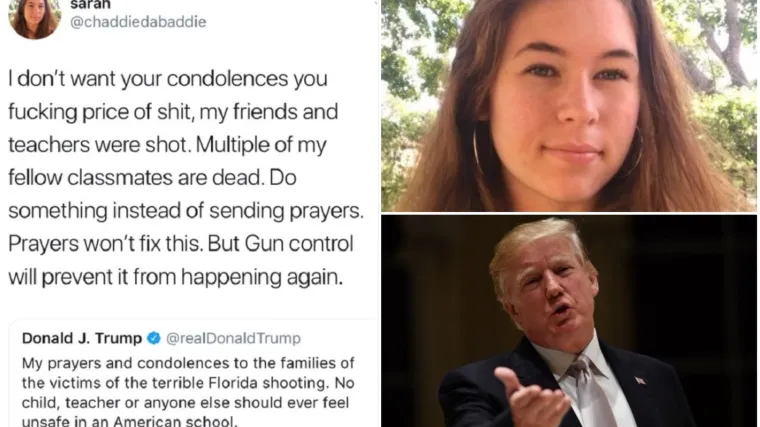Image resolution: width=760 pixels, height=427 pixels.
Task: Click Donald J. Trump name in quoted tweet
Action: coord(82,338)
